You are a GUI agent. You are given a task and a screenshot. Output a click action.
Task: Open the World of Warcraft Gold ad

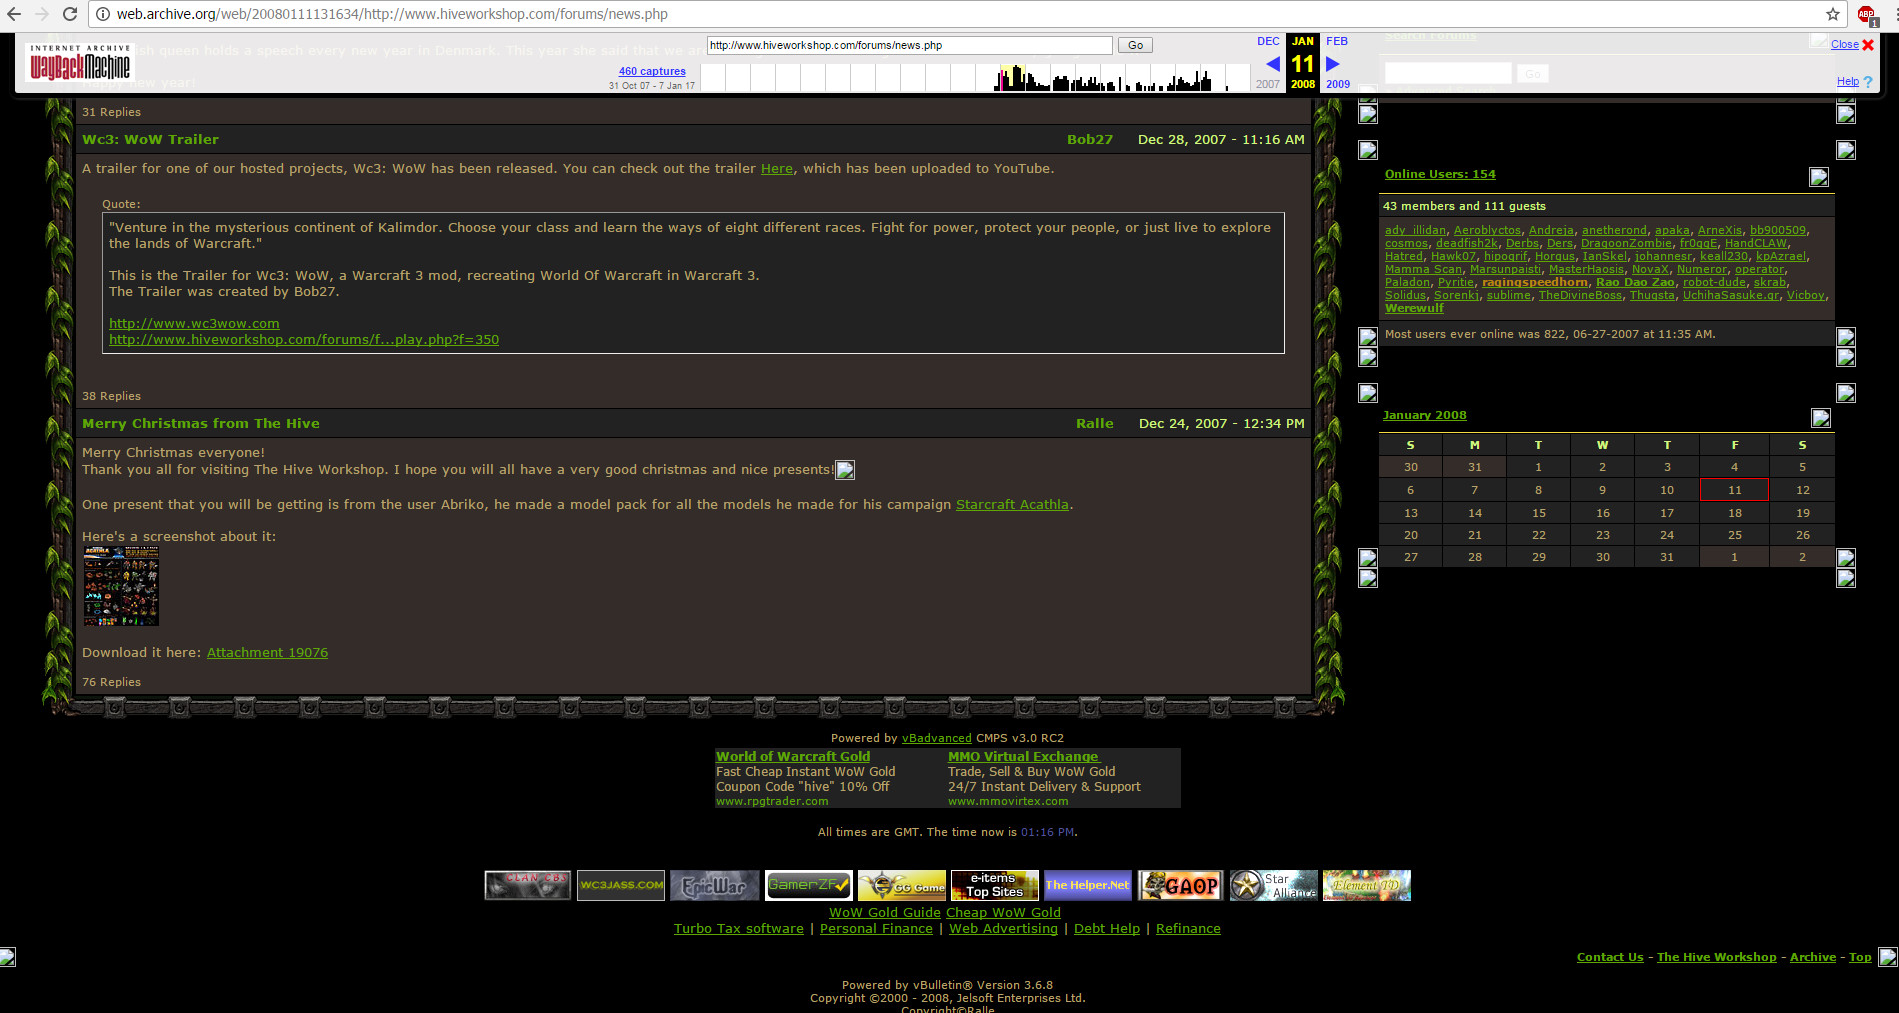point(793,757)
